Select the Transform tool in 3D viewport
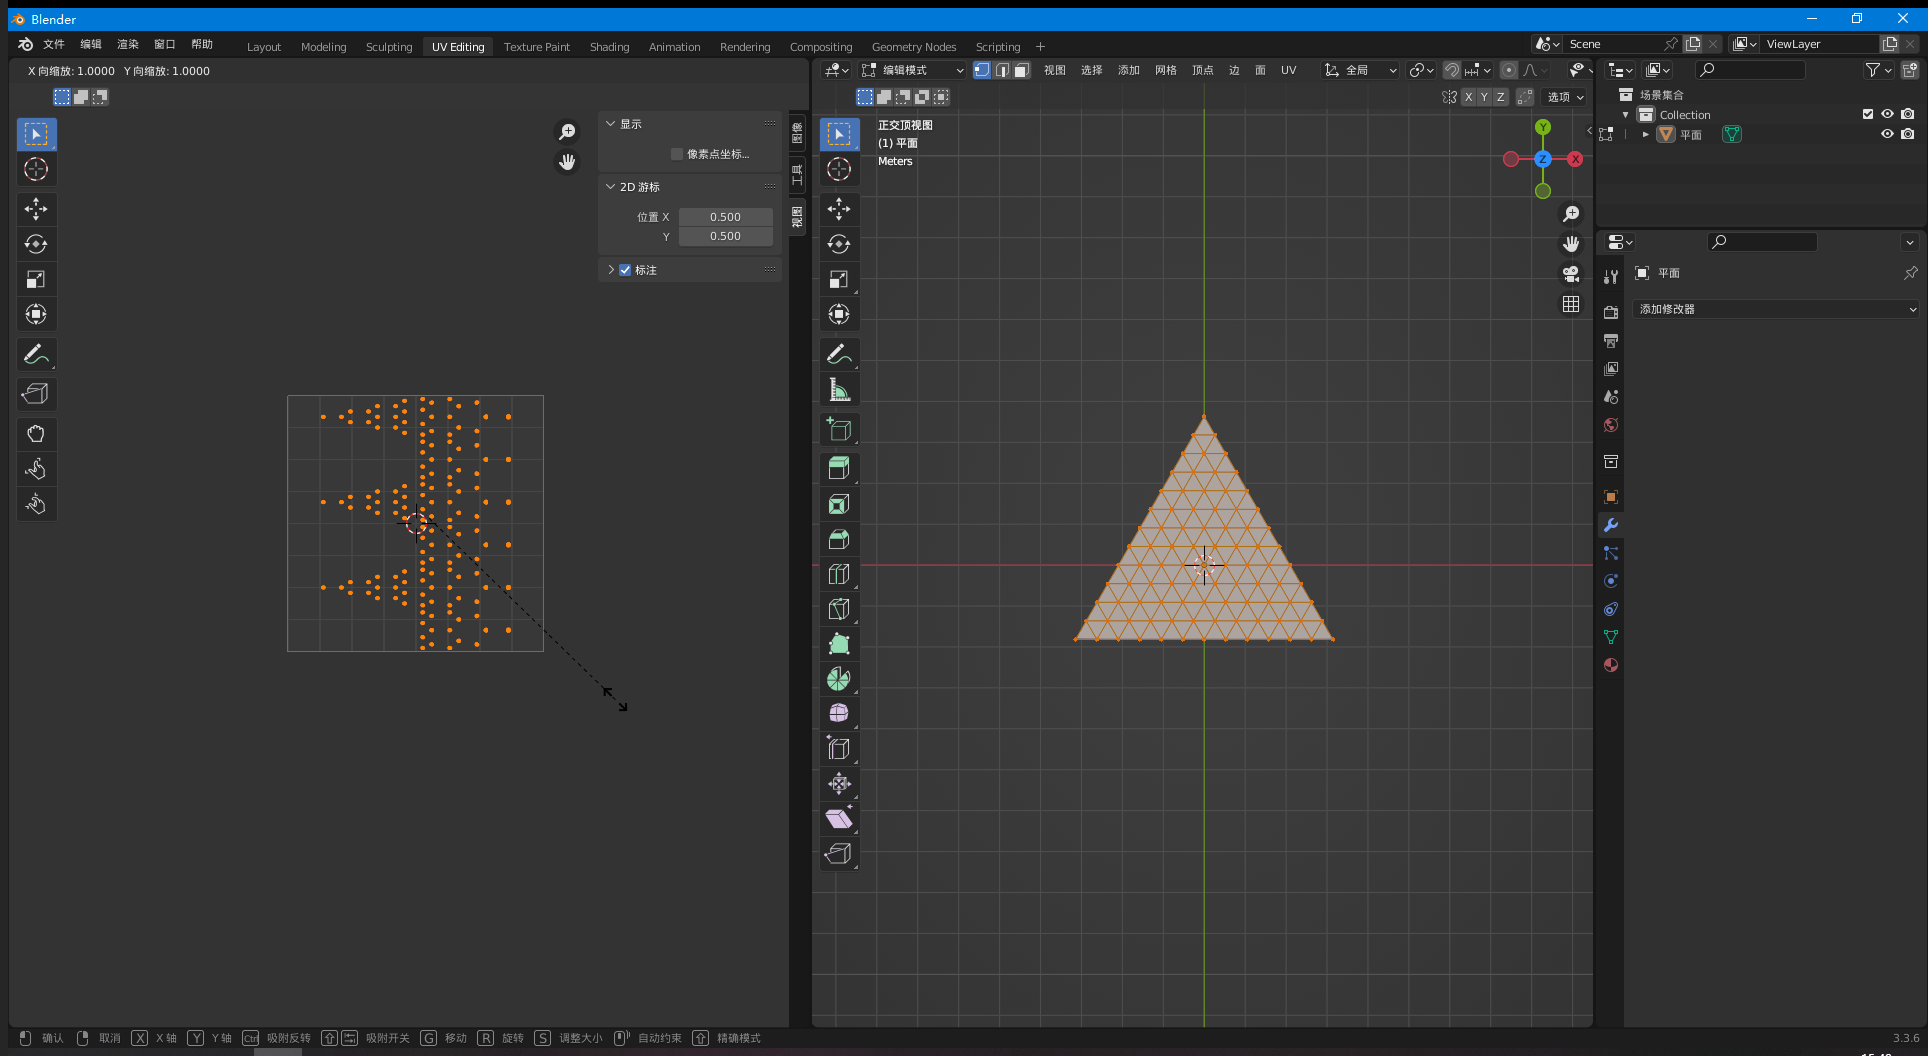 point(839,314)
